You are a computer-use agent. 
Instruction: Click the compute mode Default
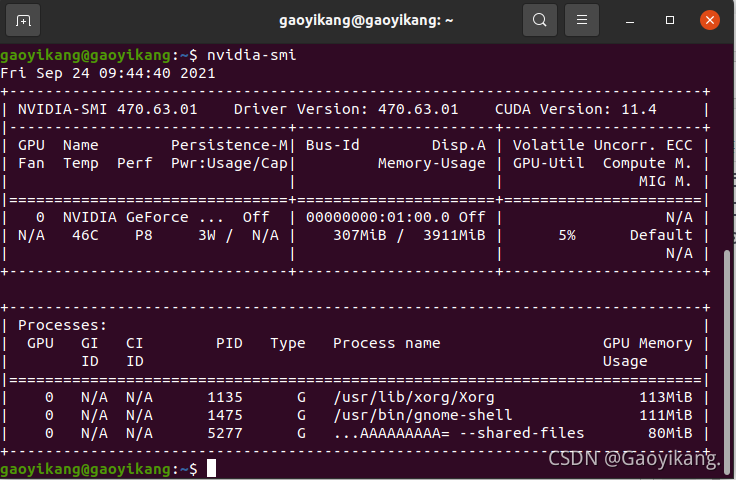point(661,235)
